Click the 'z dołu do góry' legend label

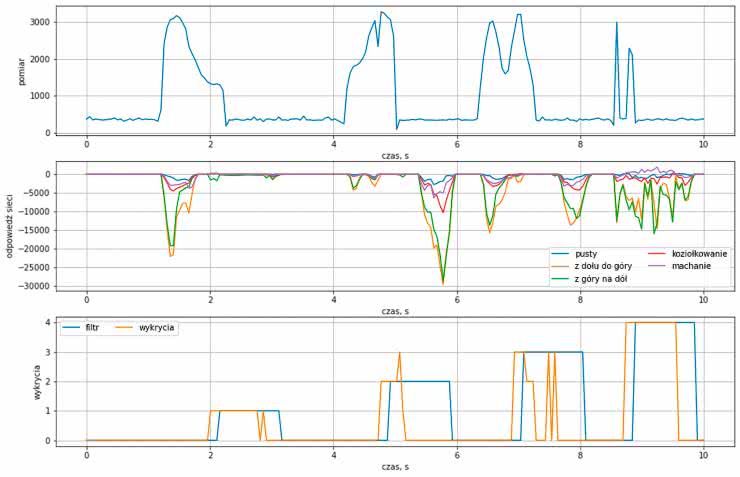coord(606,266)
